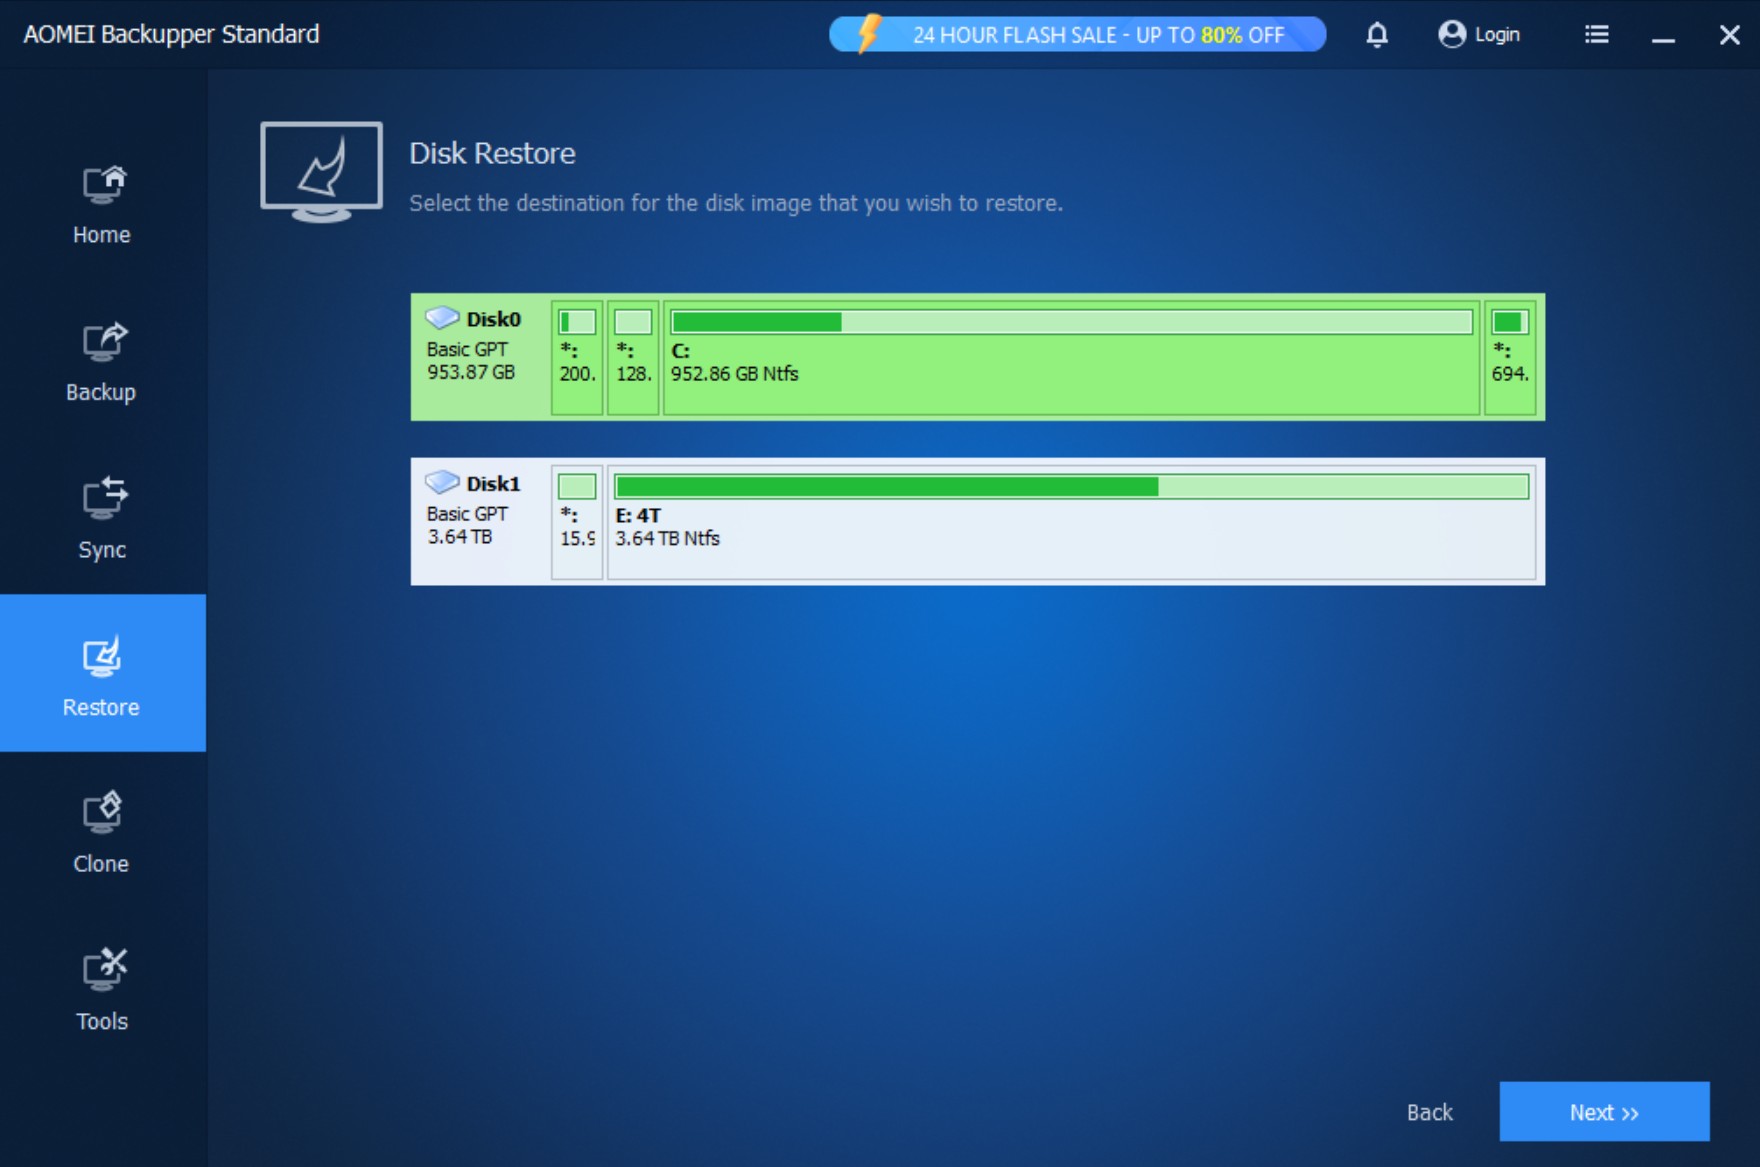Image resolution: width=1760 pixels, height=1167 pixels.
Task: Open the Home section icon
Action: [104, 185]
